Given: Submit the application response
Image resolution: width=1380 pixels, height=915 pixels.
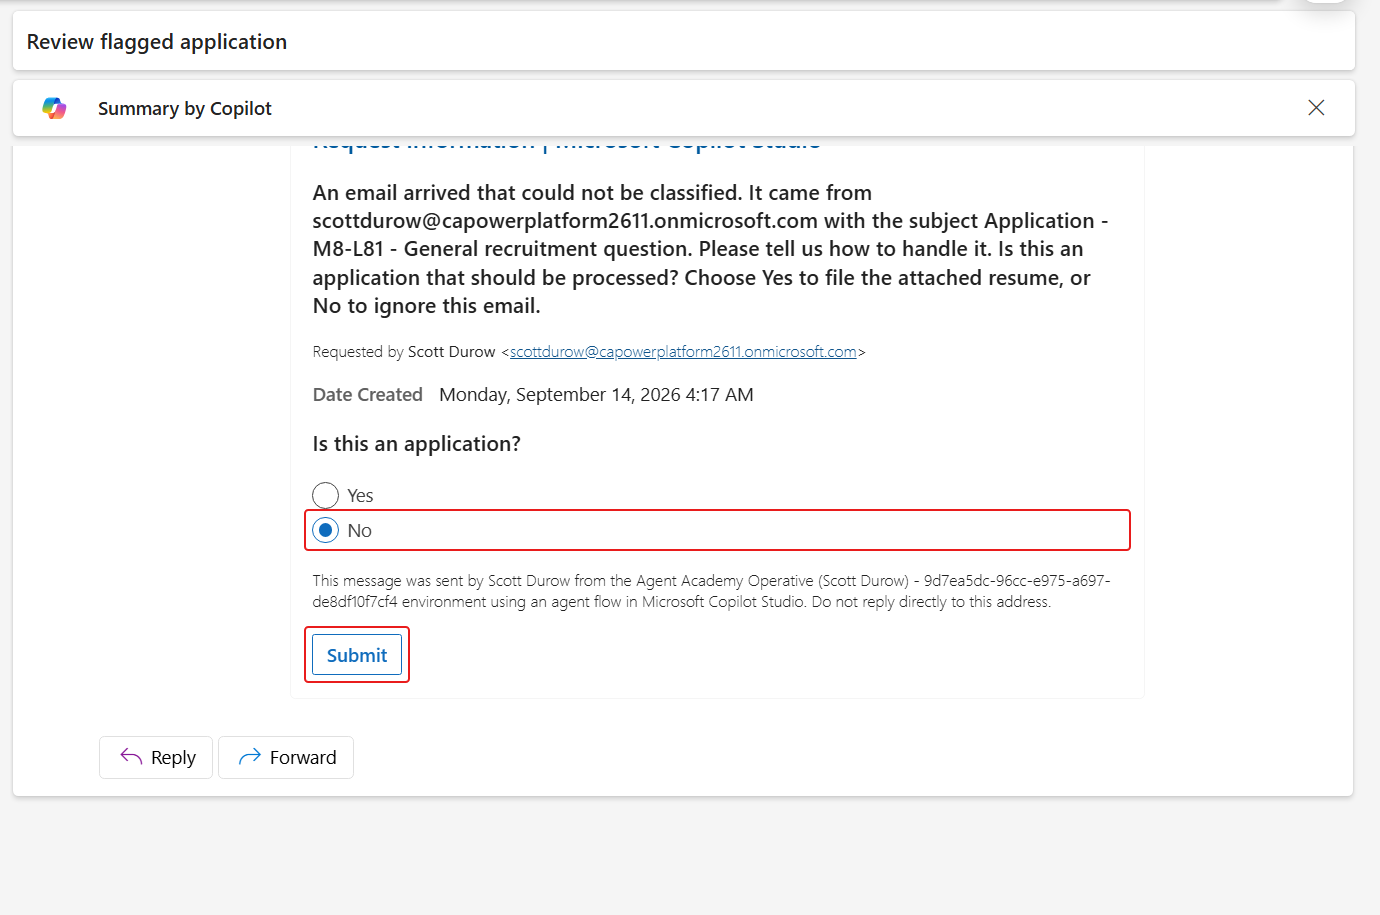Looking at the screenshot, I should click(x=357, y=655).
